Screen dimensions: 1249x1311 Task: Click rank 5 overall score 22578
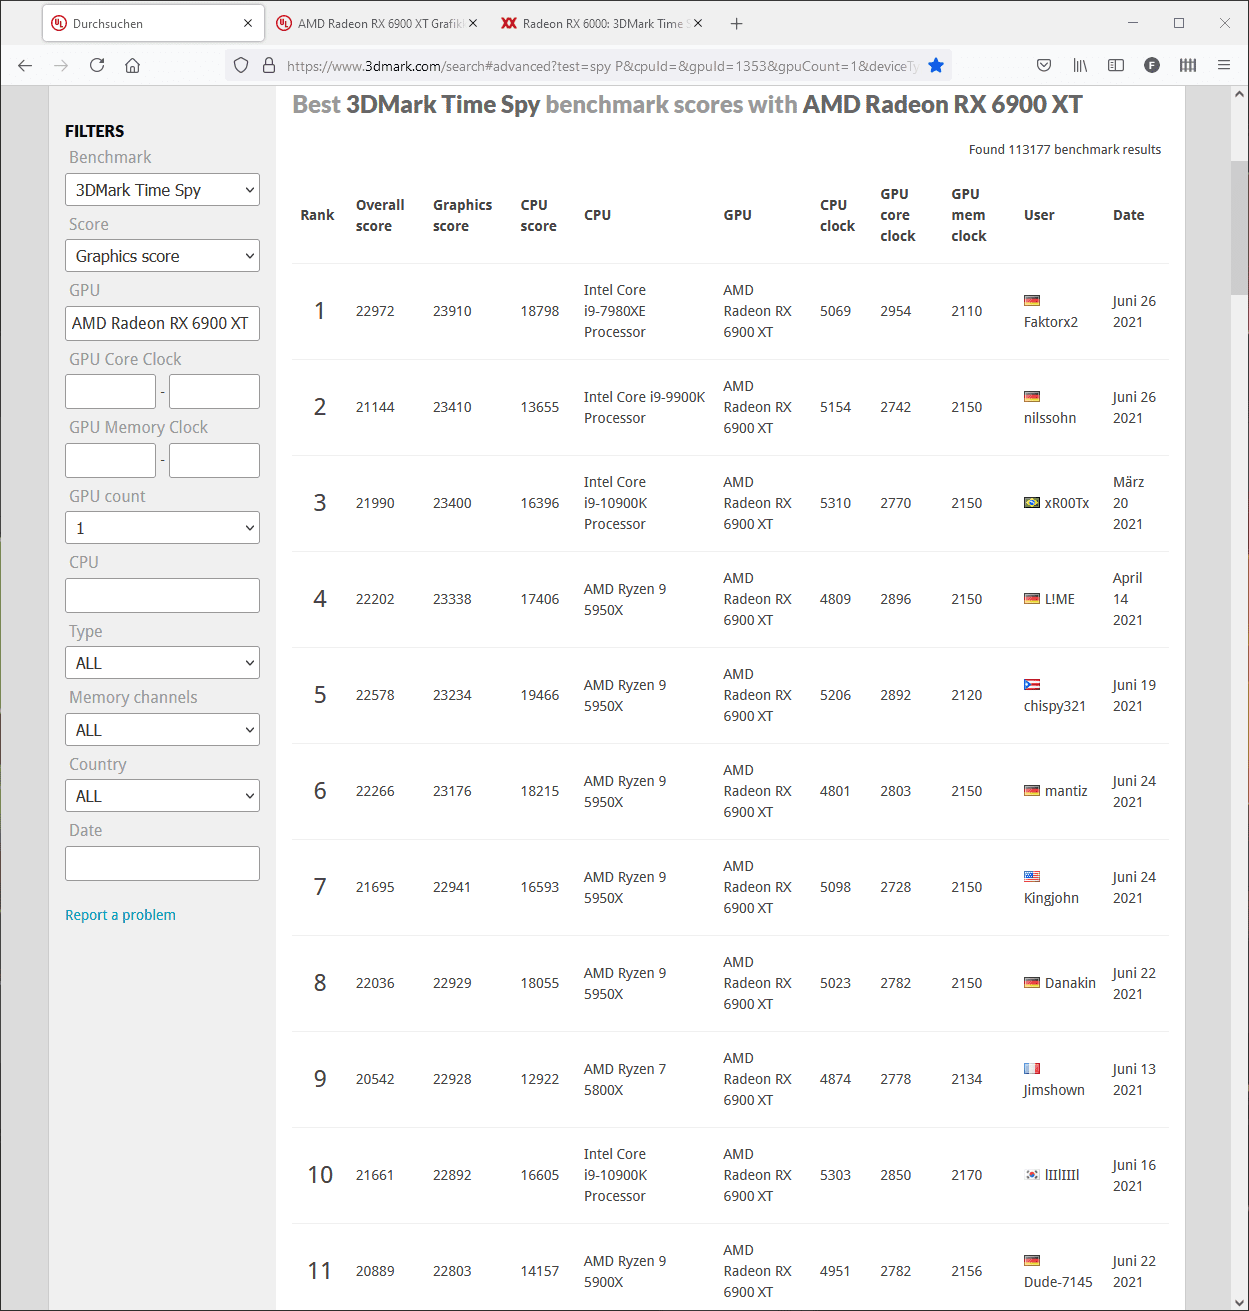(375, 695)
